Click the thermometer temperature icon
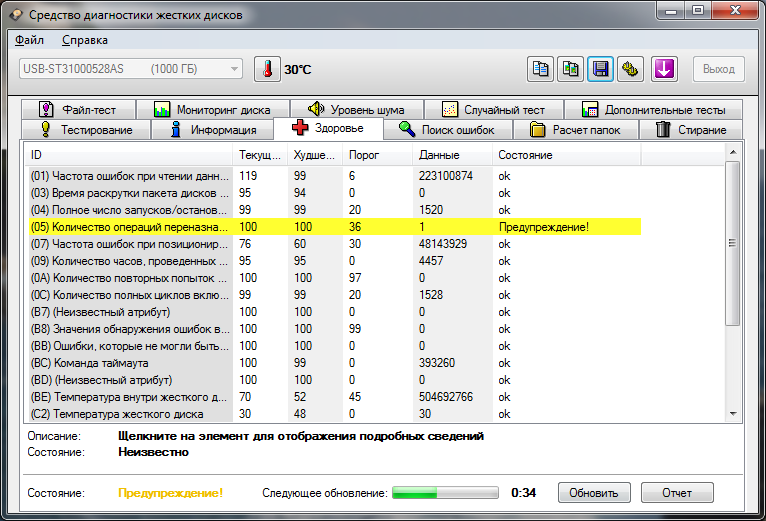Screen dimensions: 766x521 point(268,69)
